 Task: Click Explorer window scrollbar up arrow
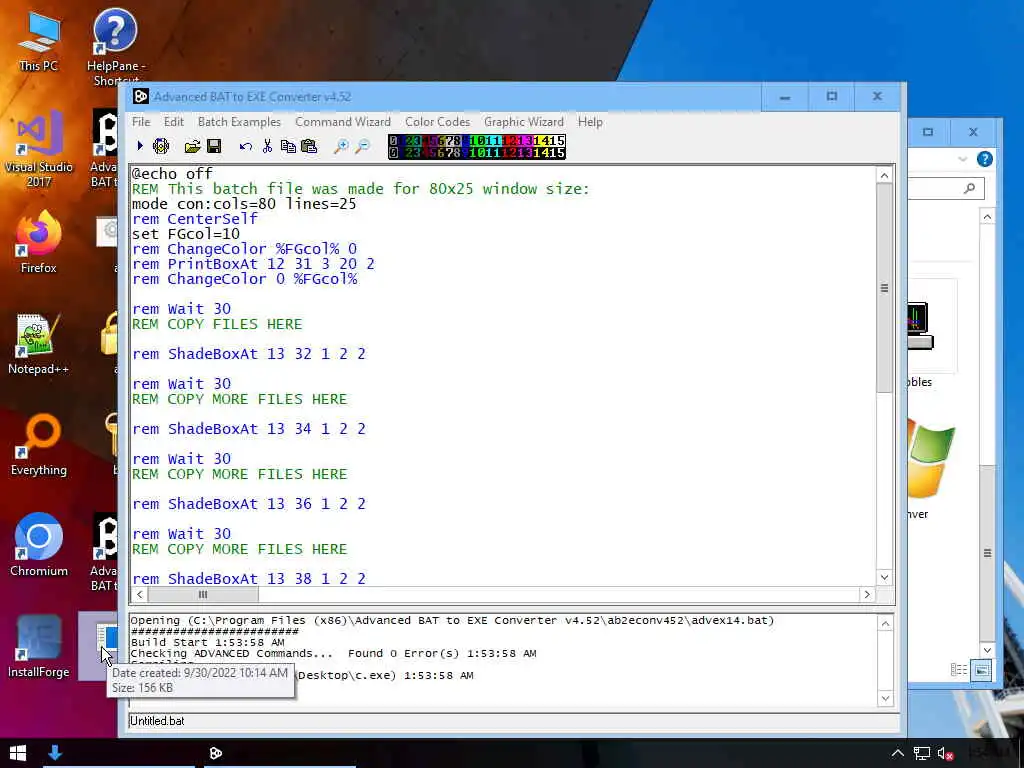[x=987, y=217]
